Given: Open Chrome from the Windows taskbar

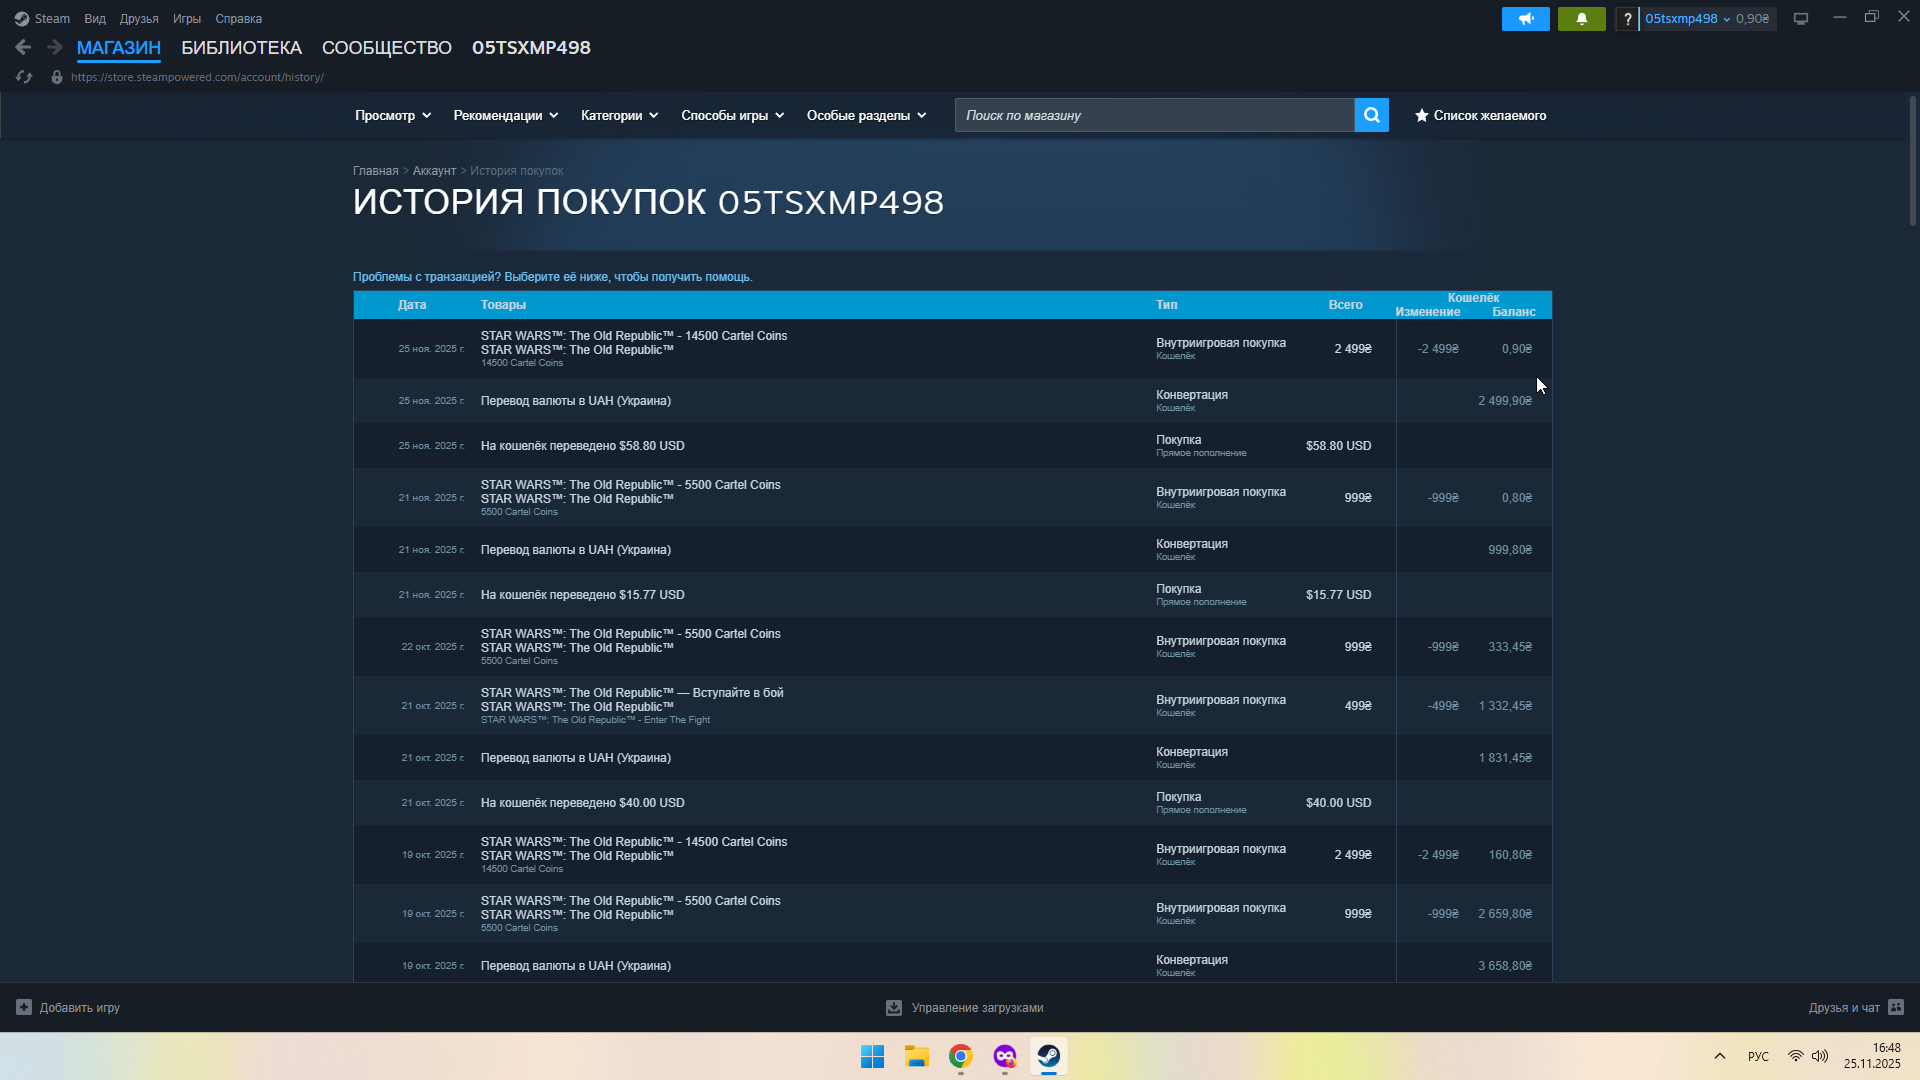Looking at the screenshot, I should (960, 1057).
